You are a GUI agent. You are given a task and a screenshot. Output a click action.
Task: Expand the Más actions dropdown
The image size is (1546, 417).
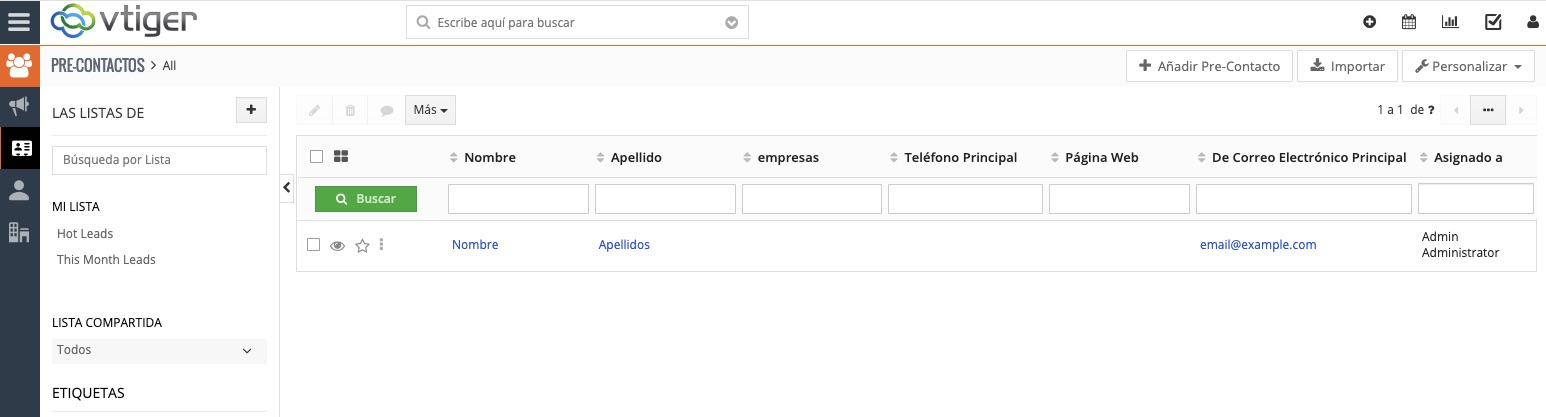[x=430, y=110]
